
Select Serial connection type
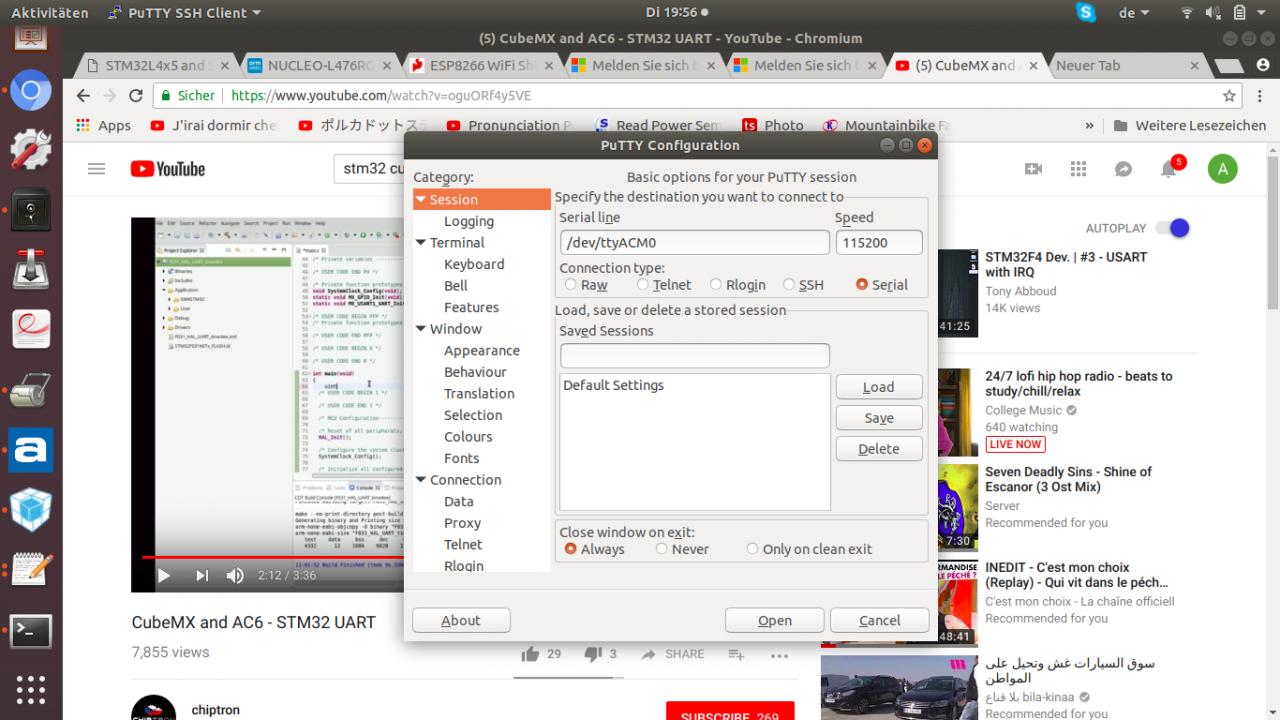[x=862, y=285]
